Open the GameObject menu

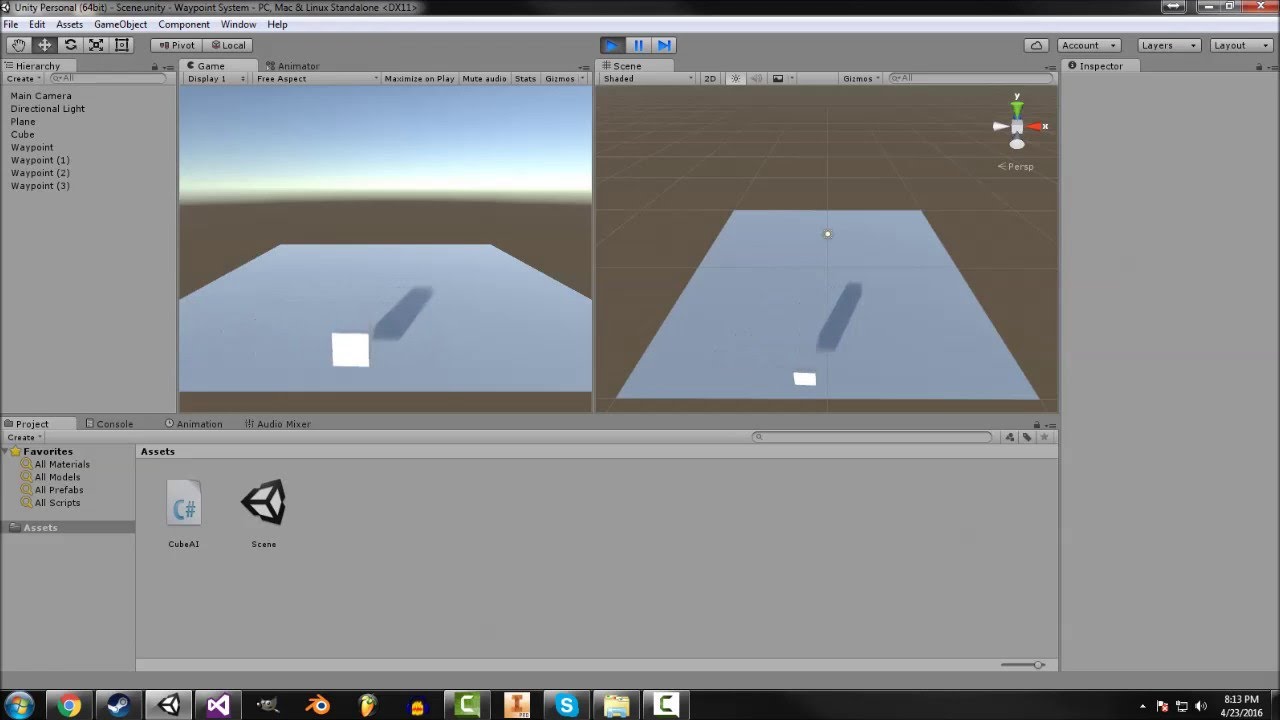(x=119, y=24)
